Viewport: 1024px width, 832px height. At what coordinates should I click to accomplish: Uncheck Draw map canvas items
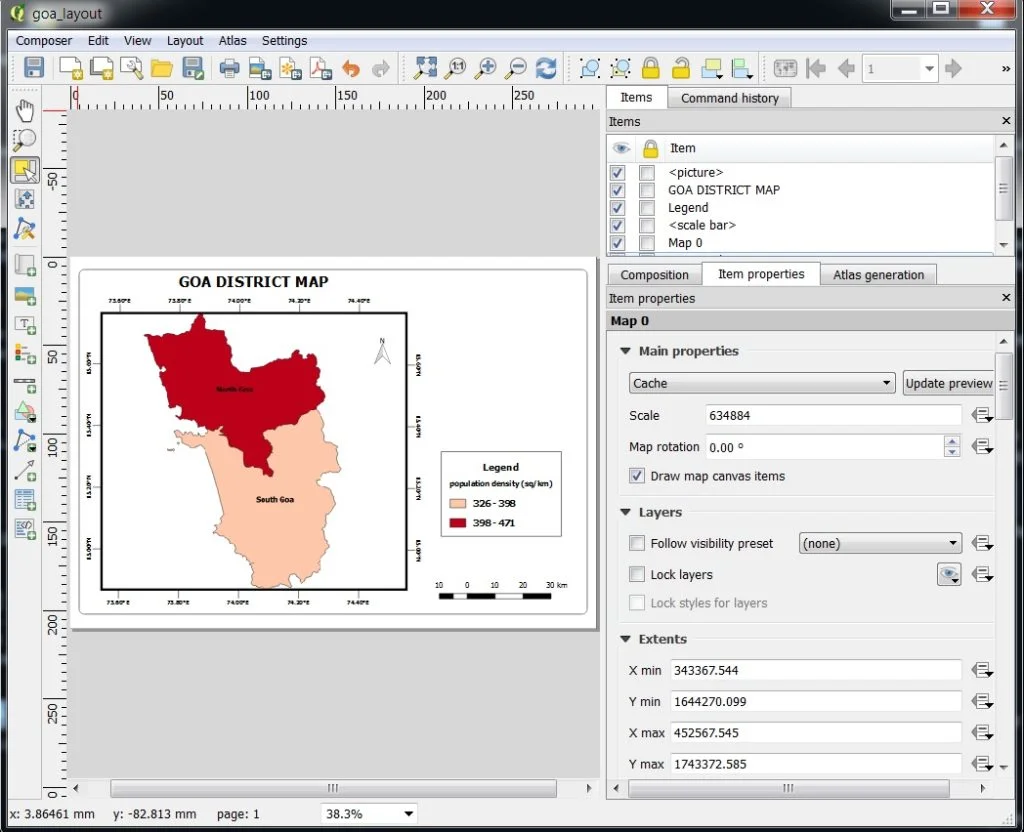pos(637,476)
